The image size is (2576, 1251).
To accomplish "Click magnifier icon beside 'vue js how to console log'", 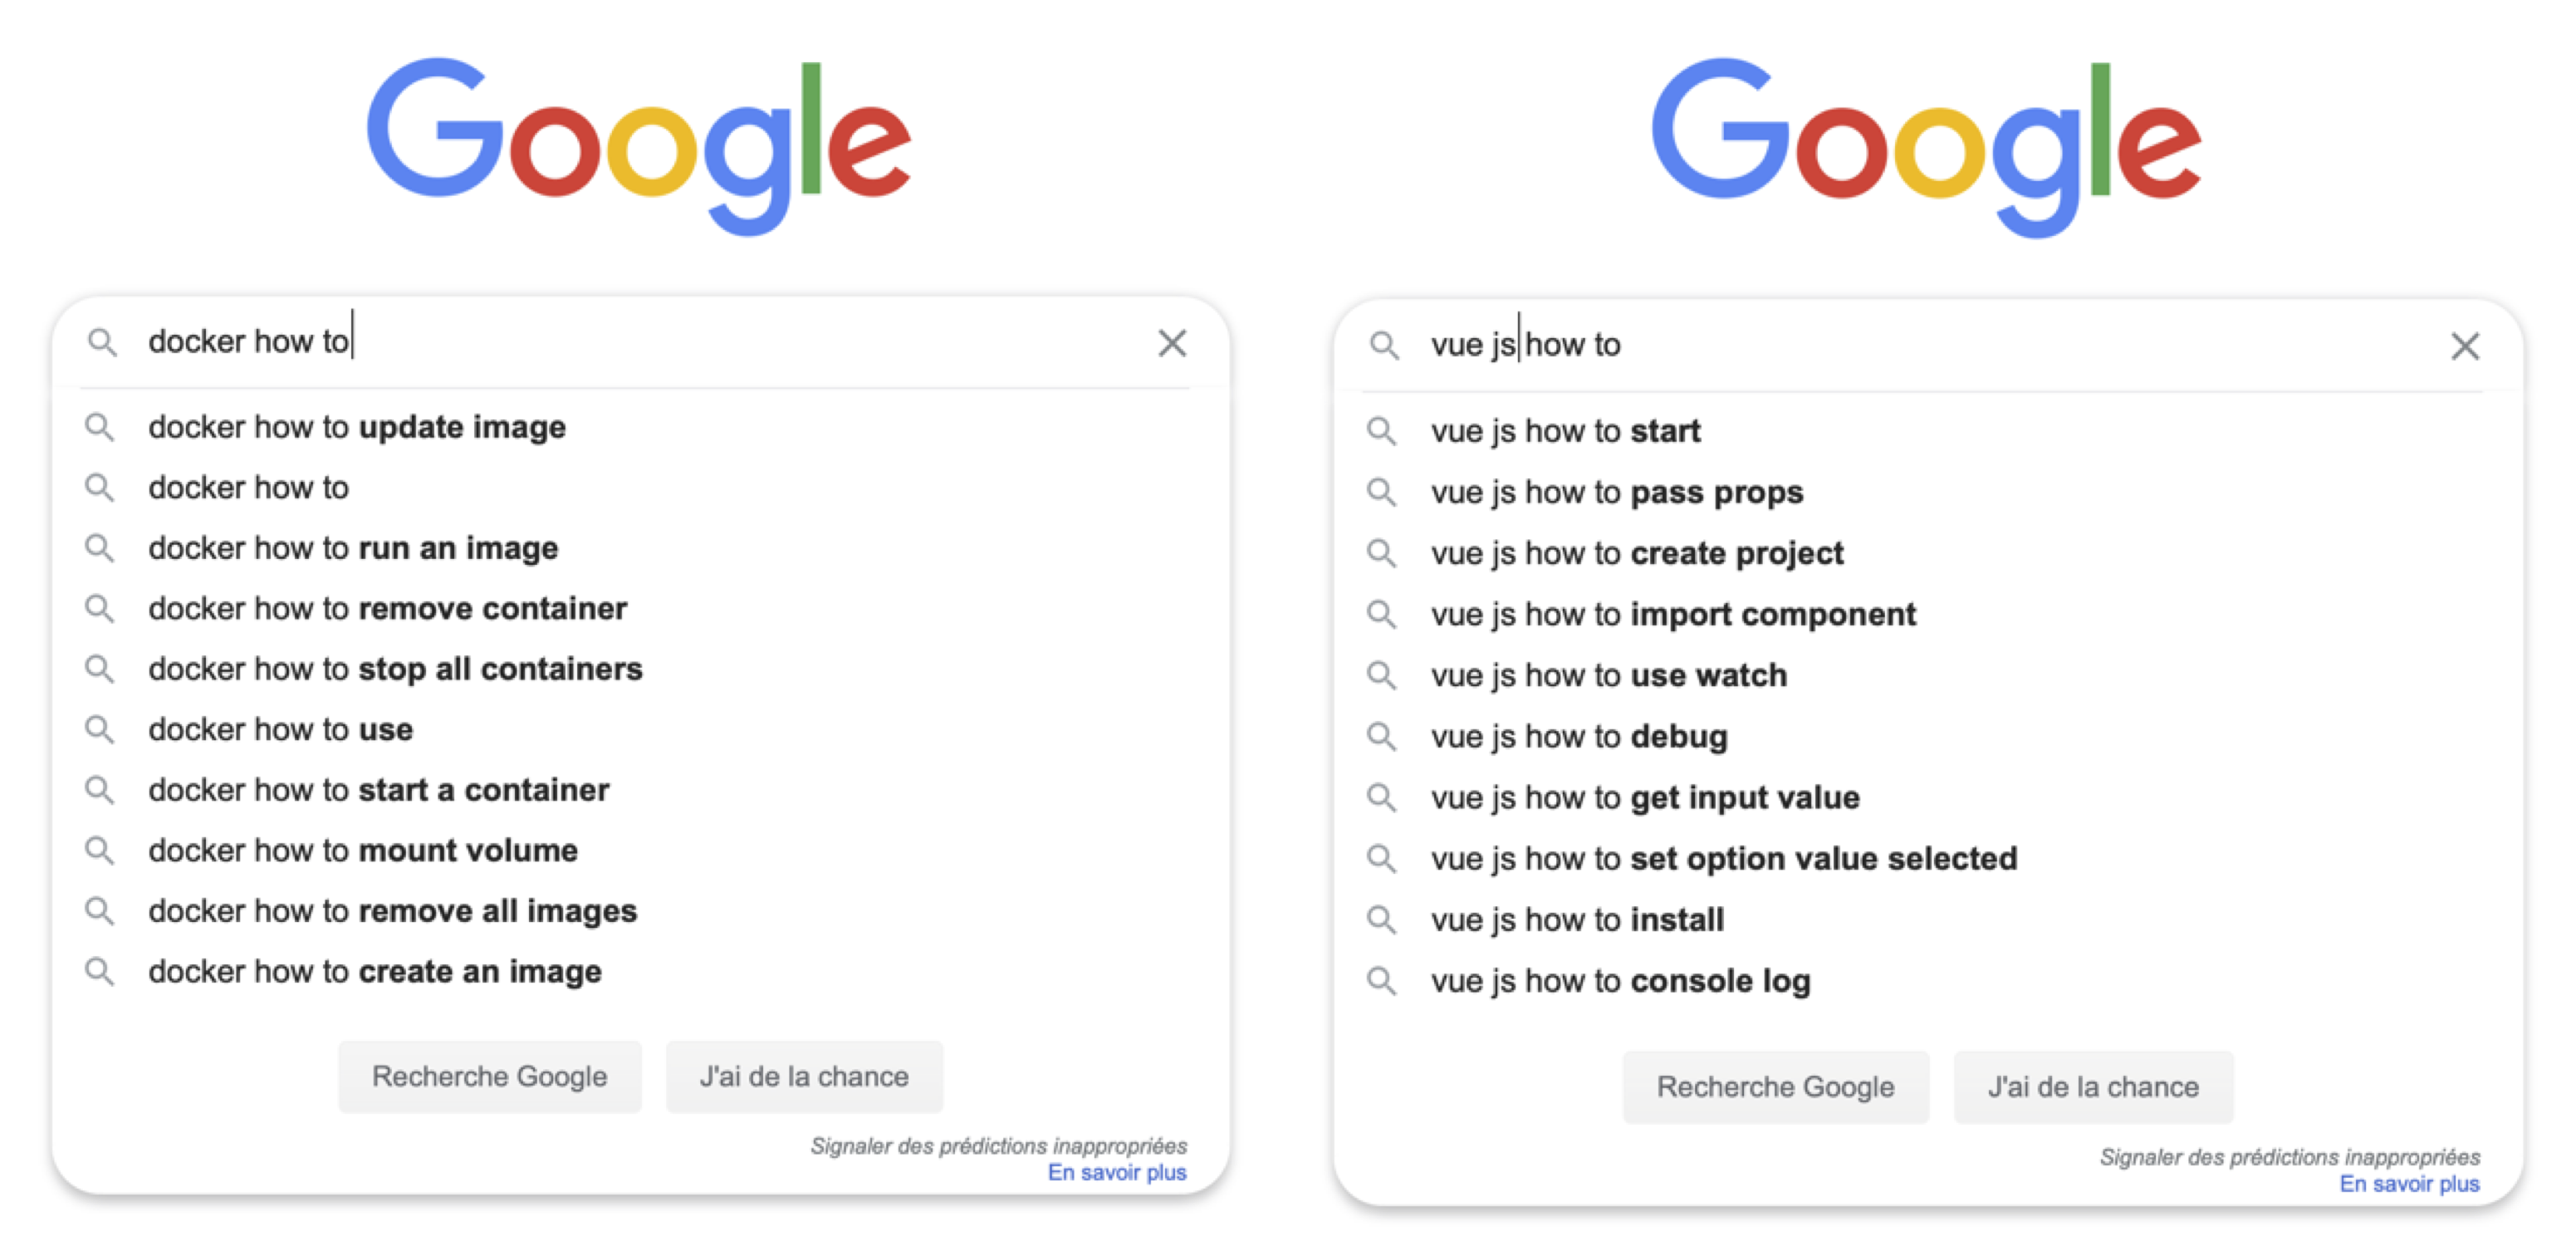I will tap(1381, 980).
